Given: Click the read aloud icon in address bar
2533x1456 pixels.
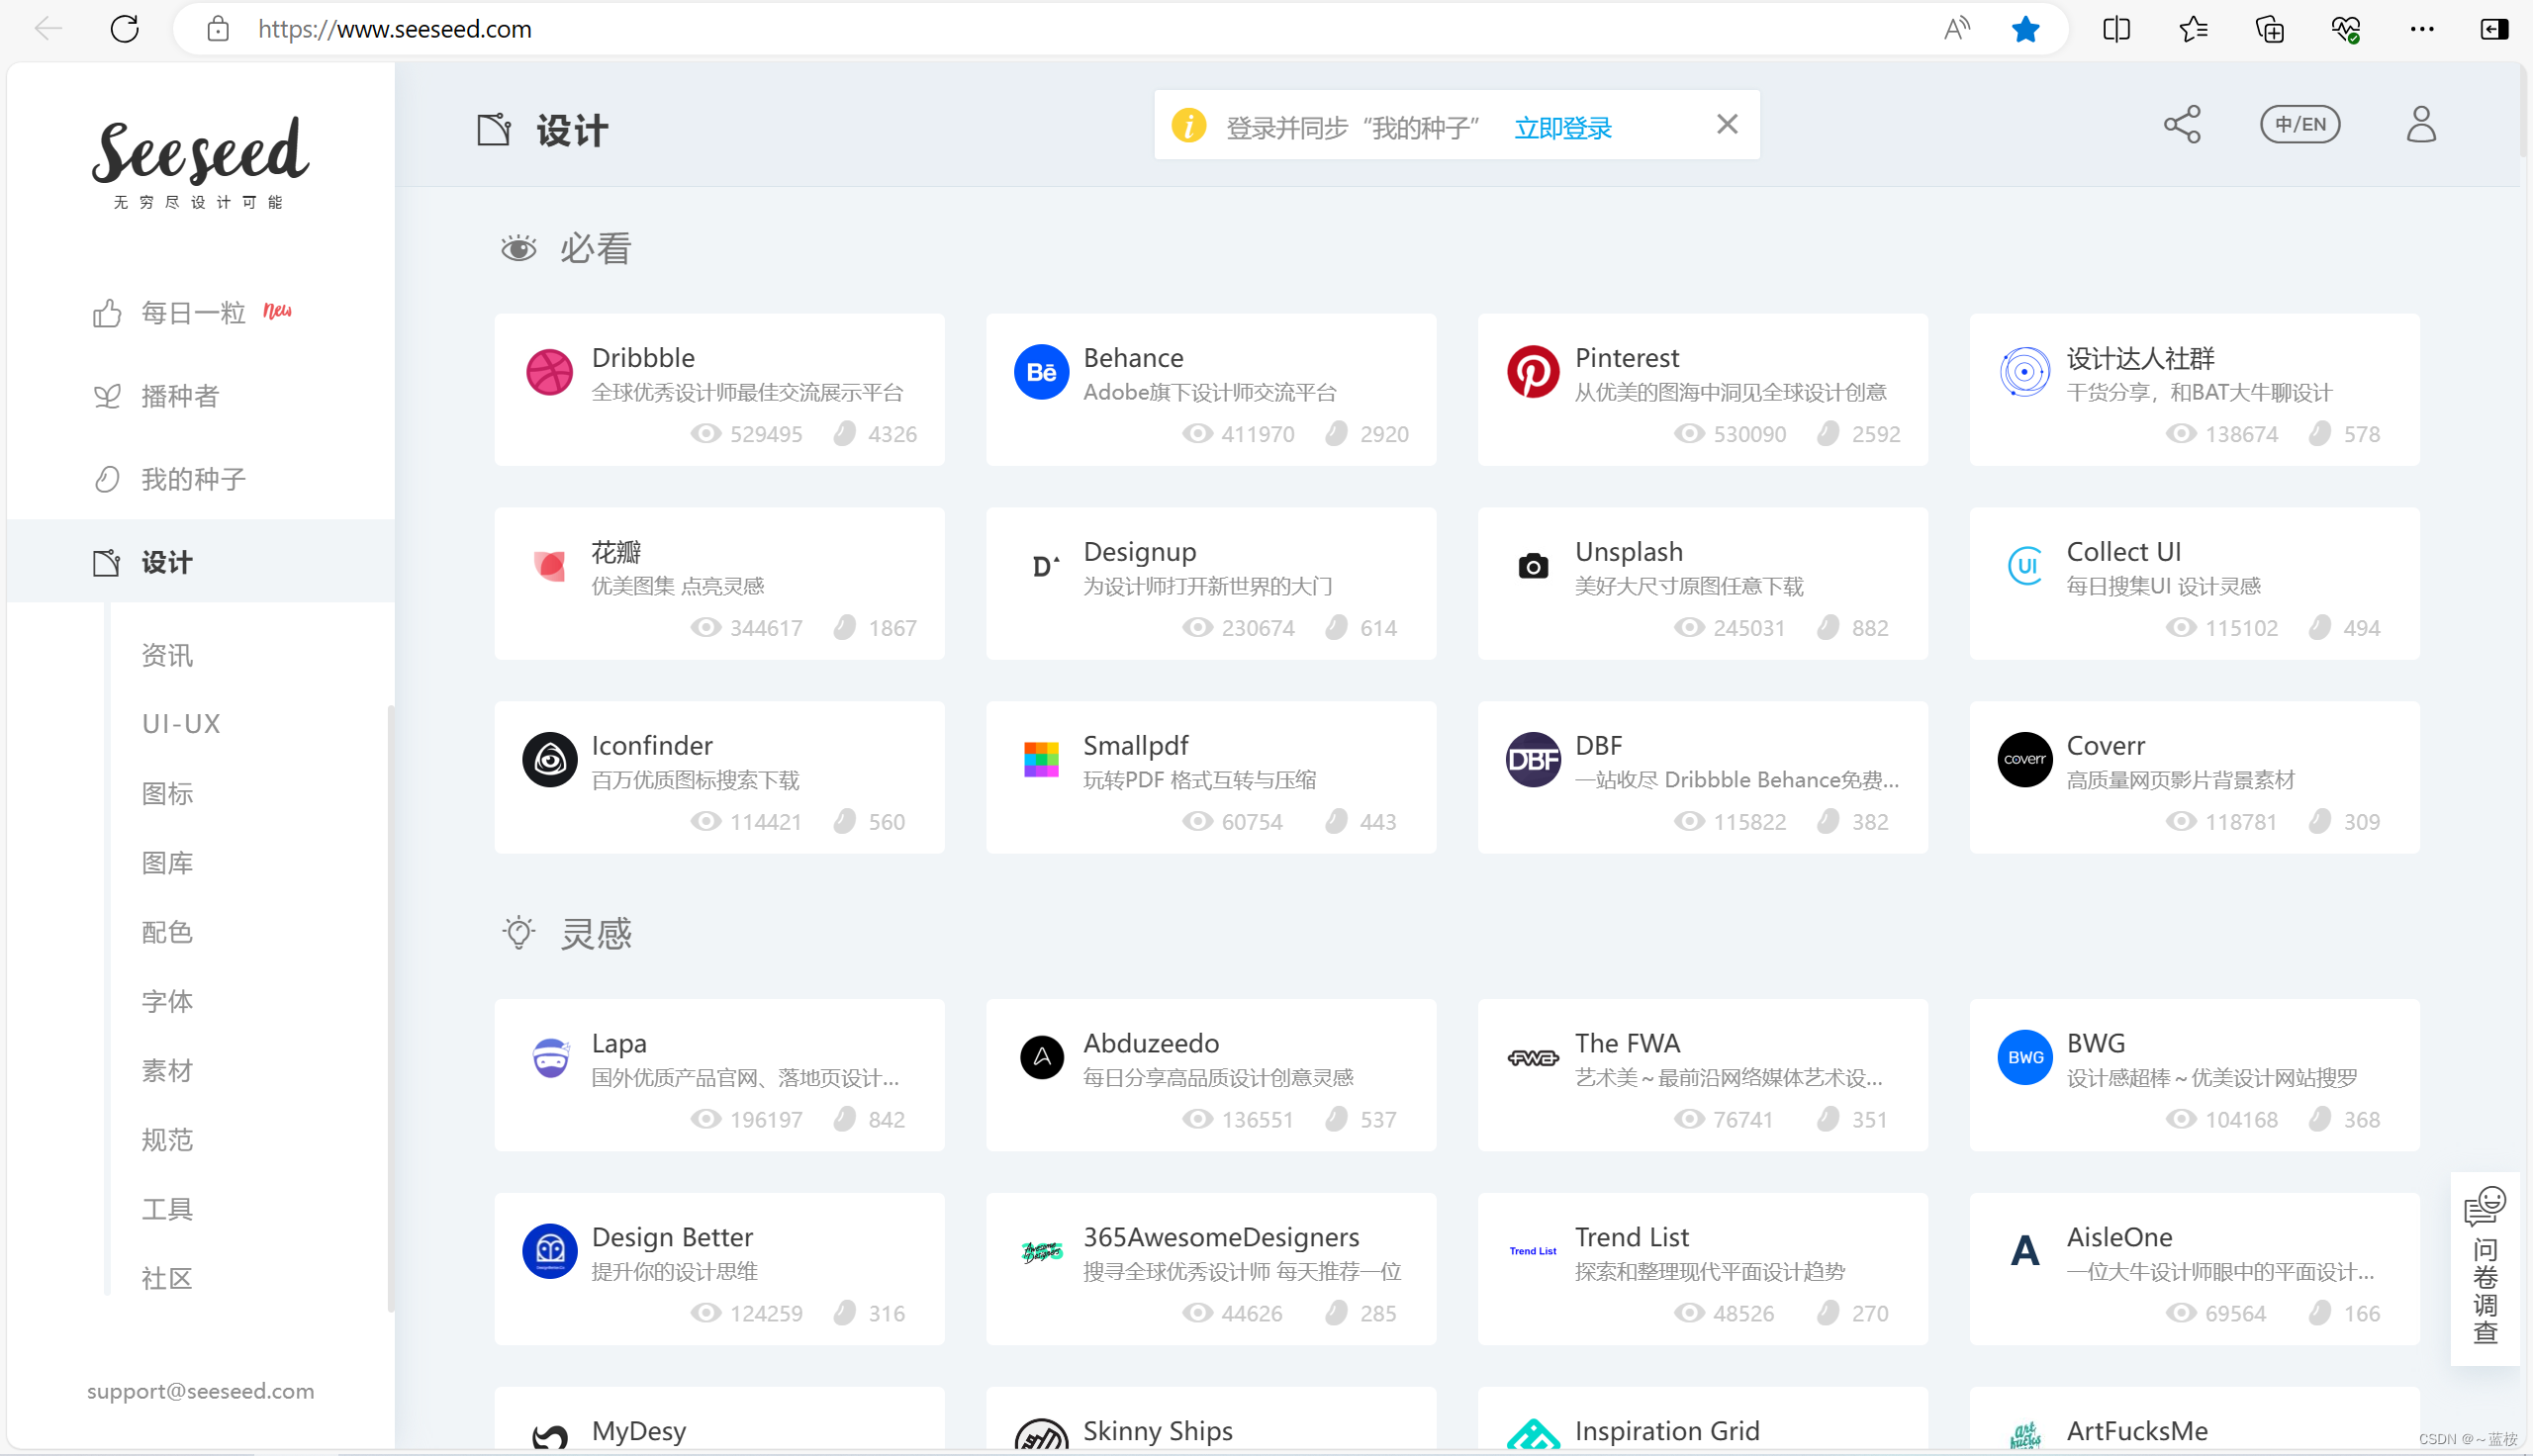Looking at the screenshot, I should [1957, 29].
